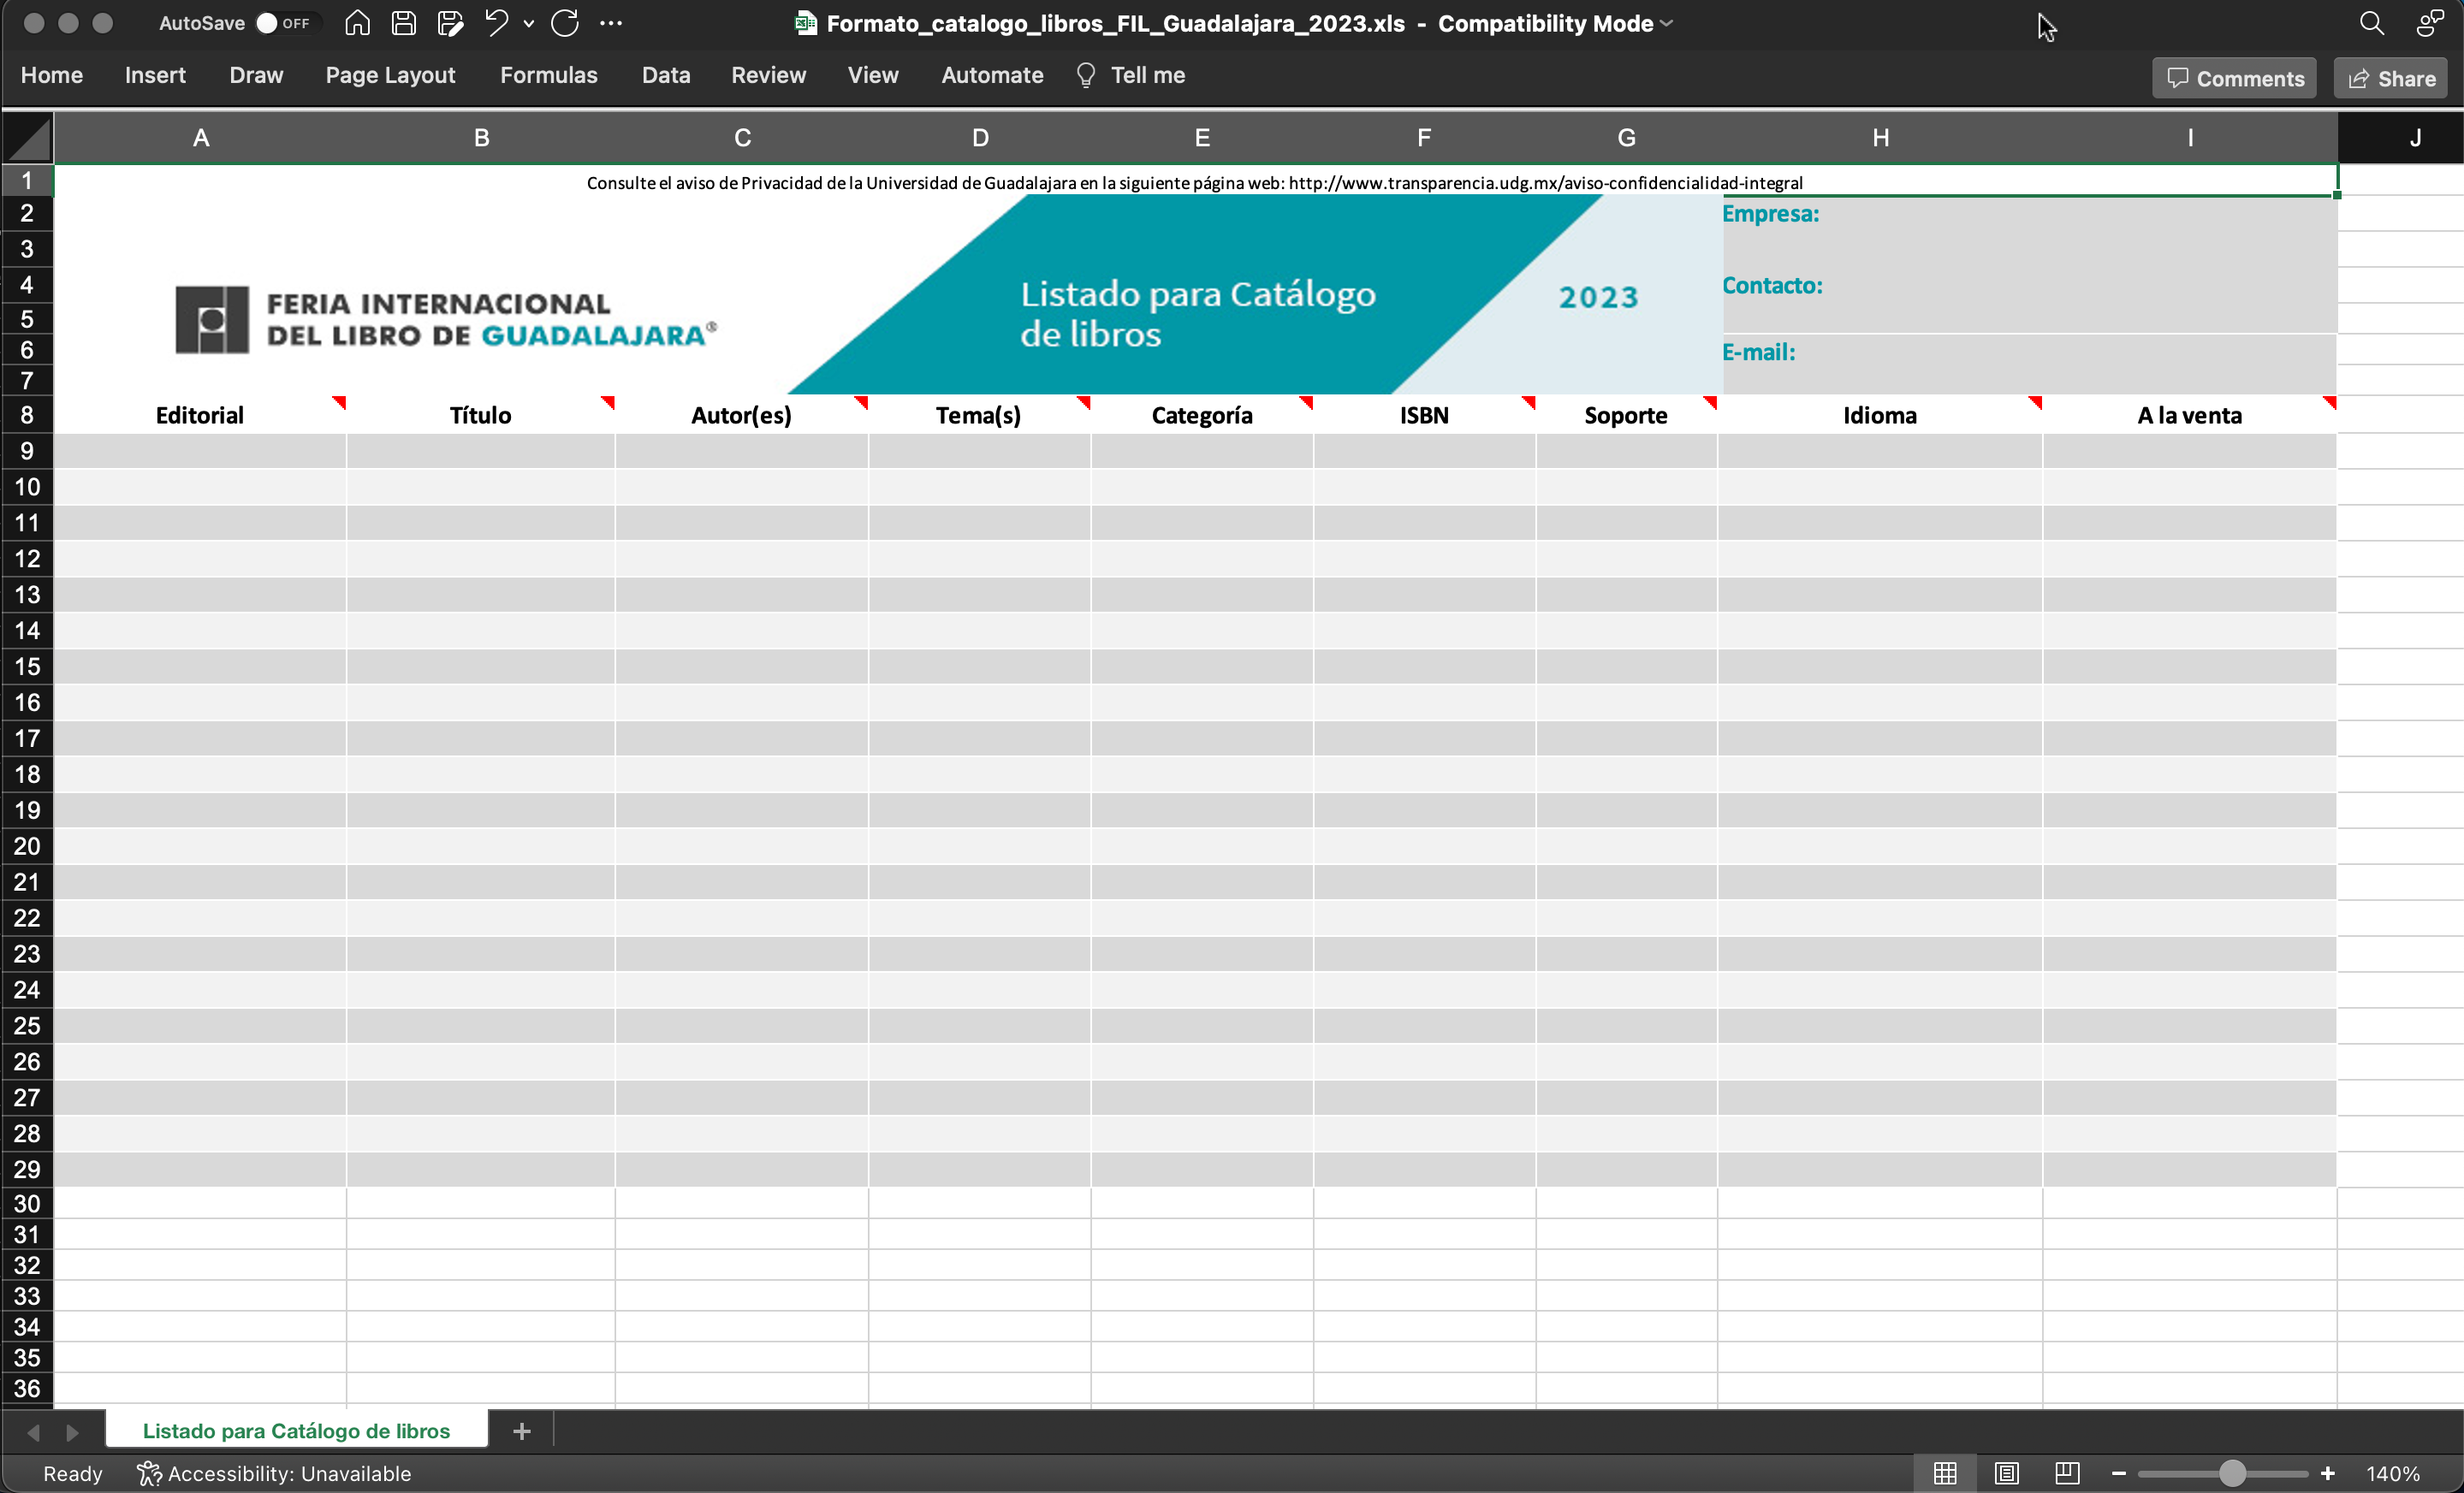Click the A la venta header cell
The height and width of the screenshot is (1493, 2464).
[x=2190, y=415]
